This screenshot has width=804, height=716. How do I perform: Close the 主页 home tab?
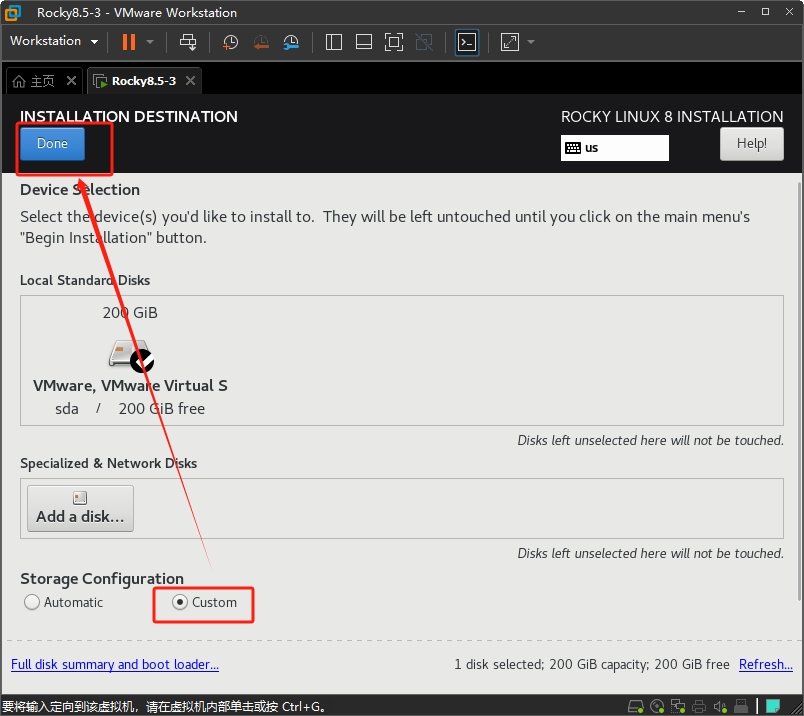pos(71,81)
